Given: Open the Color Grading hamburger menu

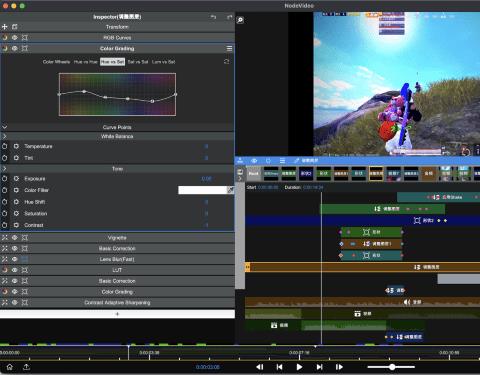Looking at the screenshot, I should click(x=229, y=49).
